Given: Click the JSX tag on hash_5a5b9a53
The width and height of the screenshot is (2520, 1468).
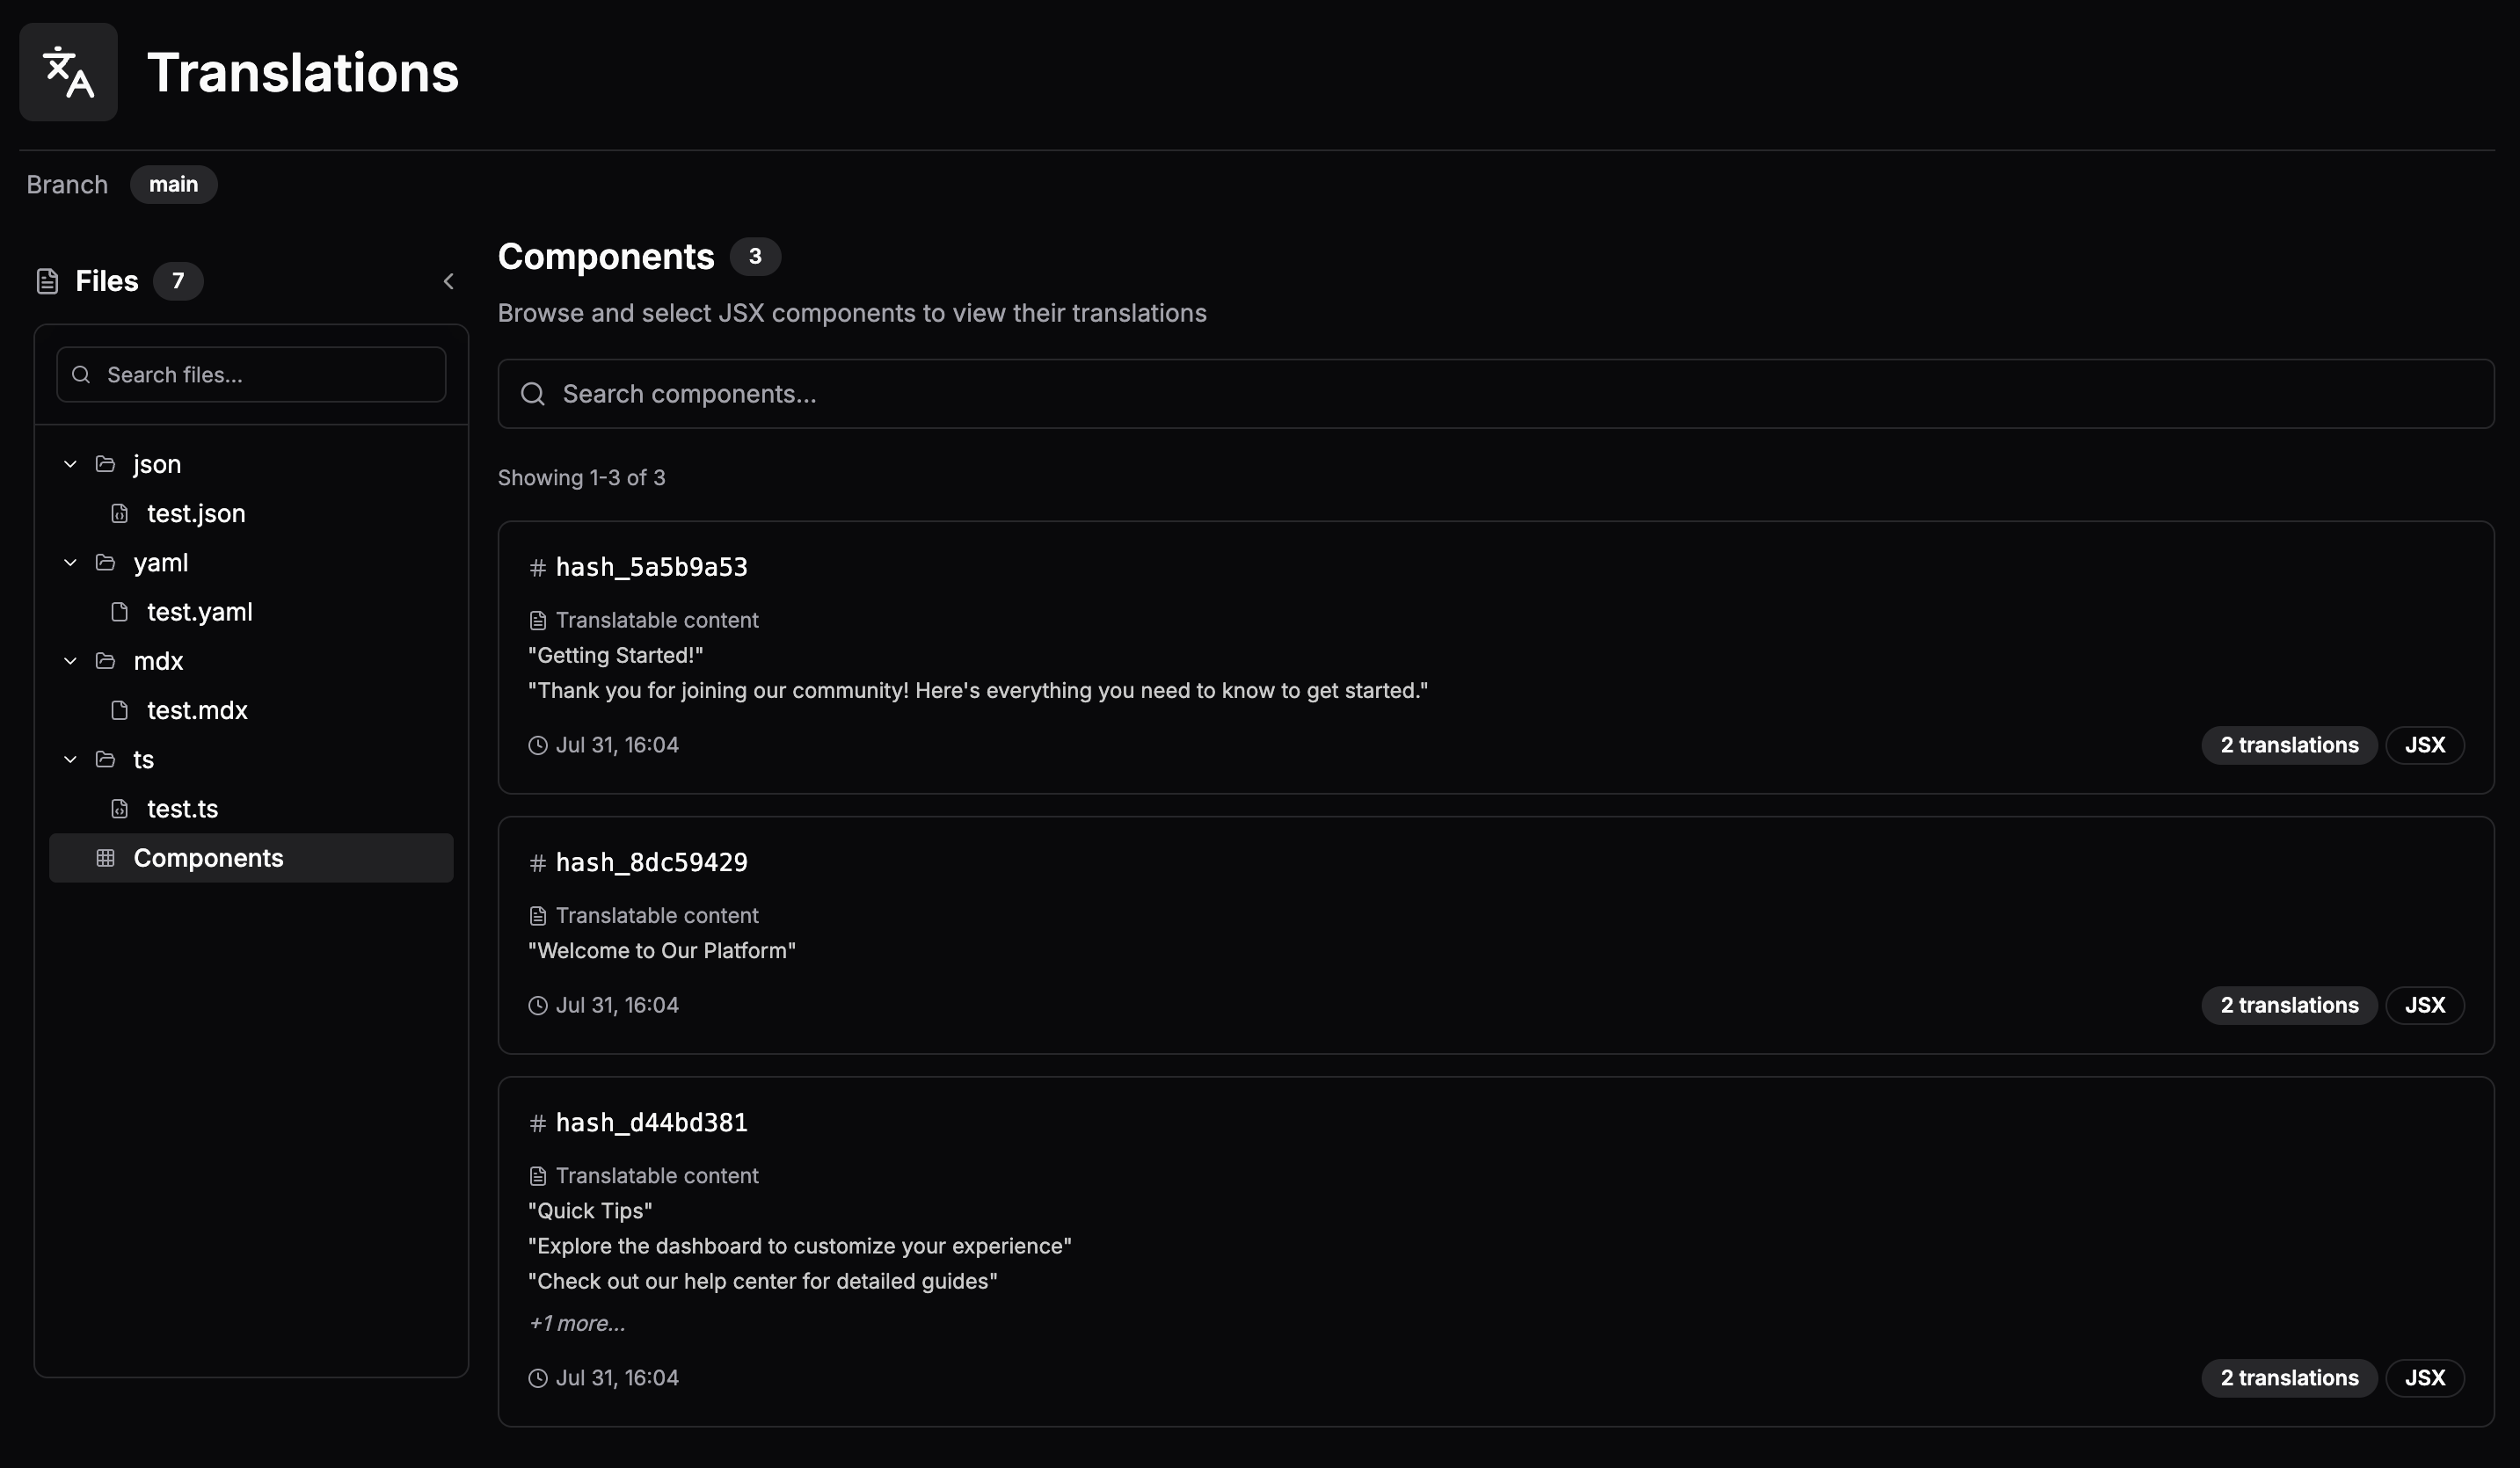Looking at the screenshot, I should click(2424, 745).
